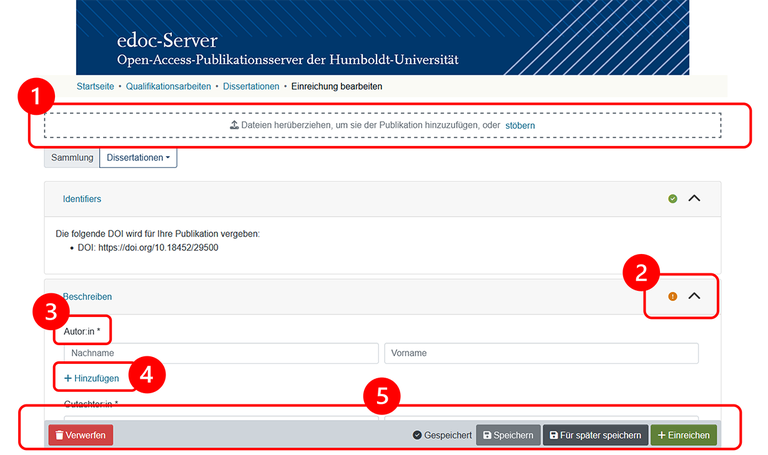The width and height of the screenshot is (768, 455).
Task: Open Qualifikationsarbeiten breadcrumb link
Action: pos(168,87)
